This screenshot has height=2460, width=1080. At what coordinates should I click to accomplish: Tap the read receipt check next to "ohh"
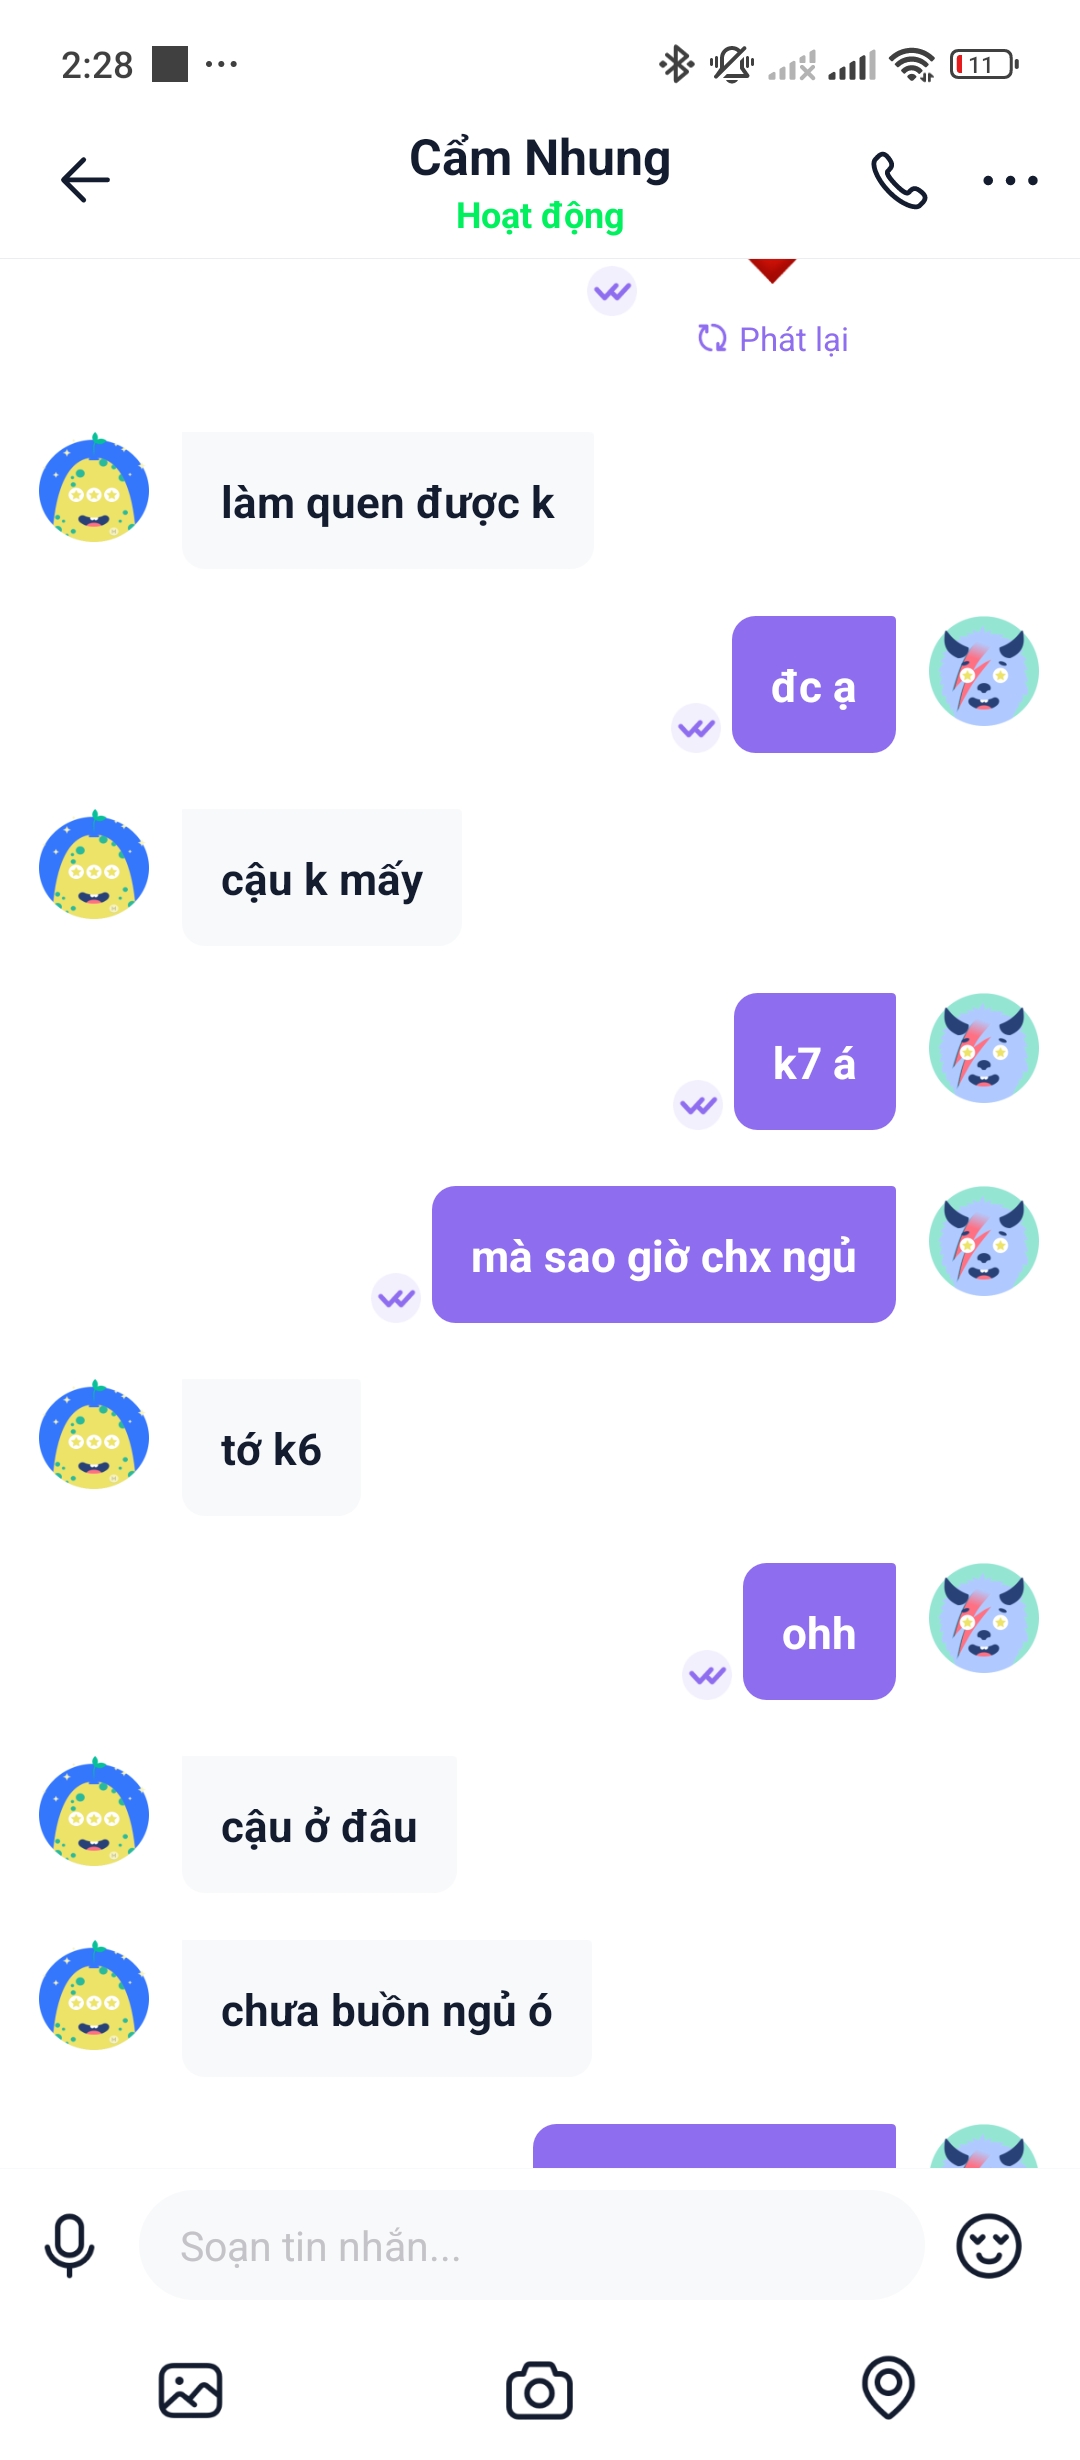tap(707, 1675)
